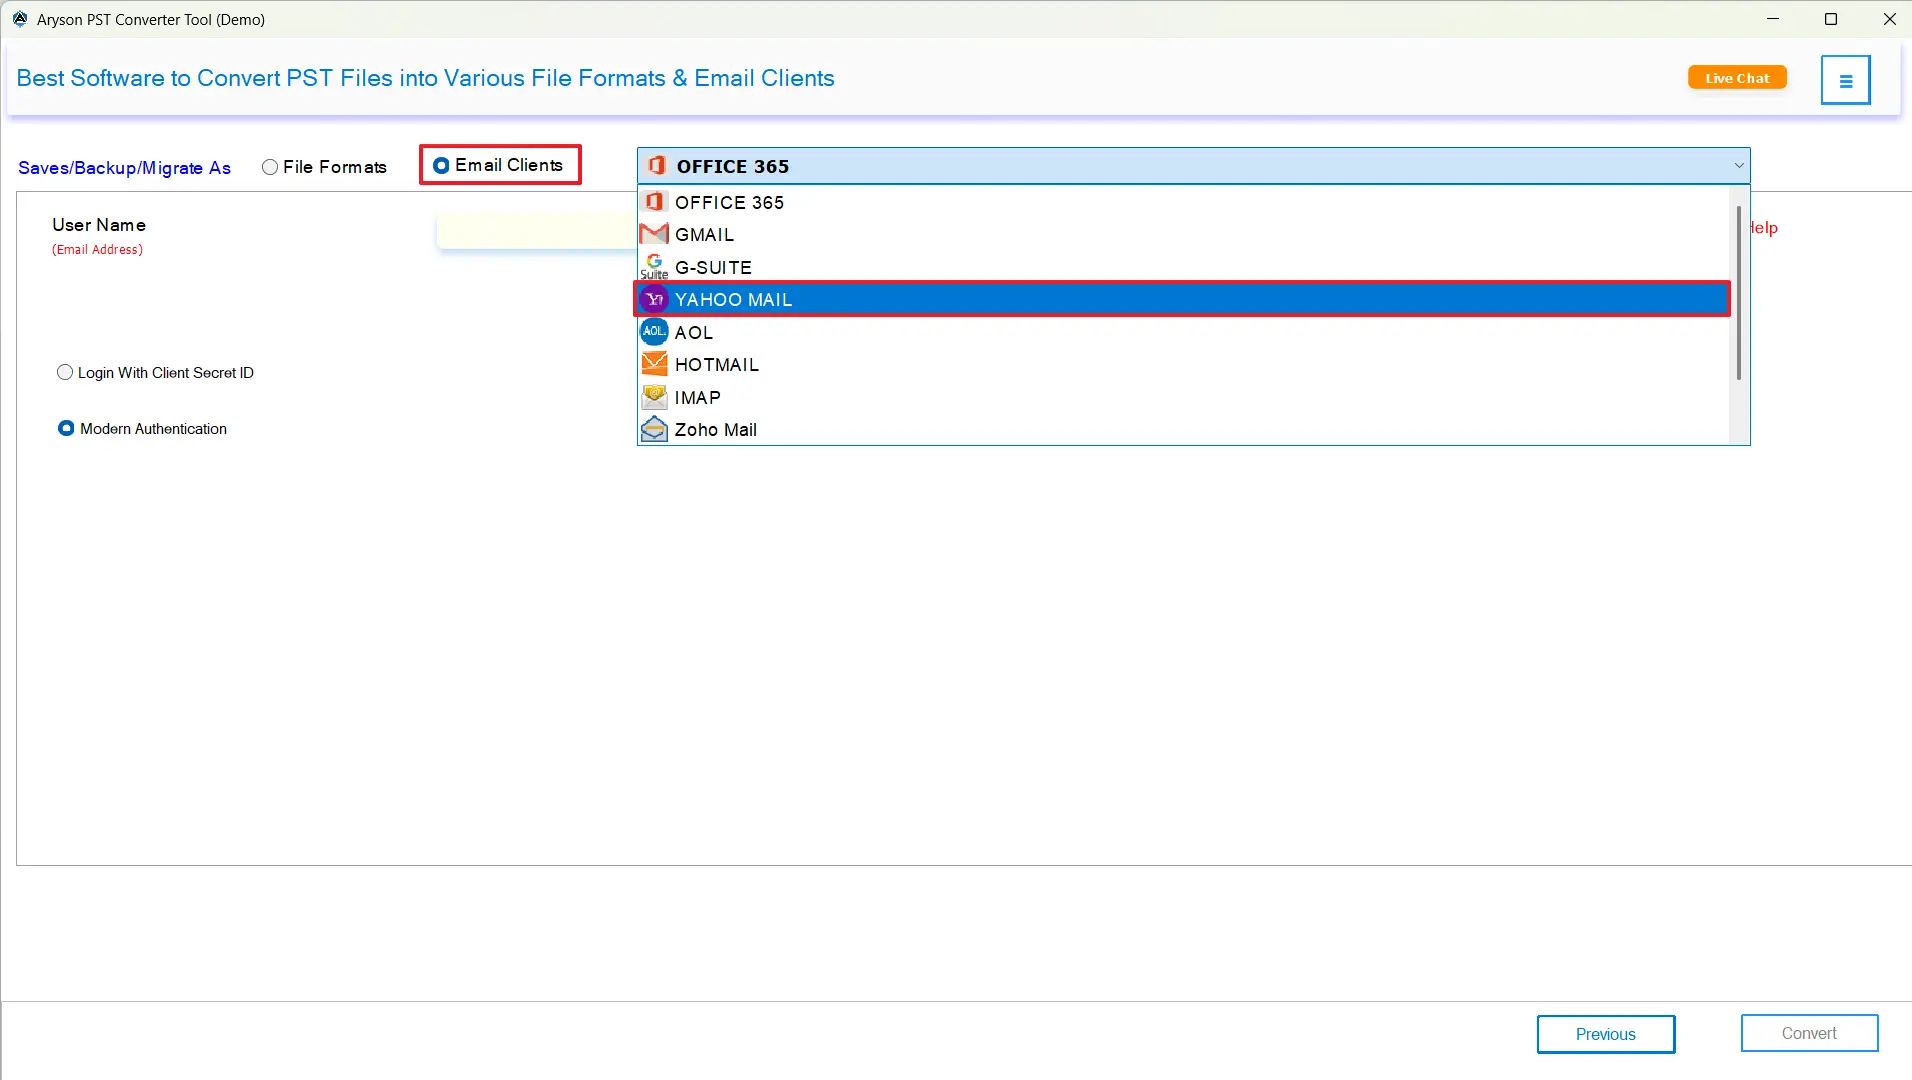Click the Gmail envelope icon

(654, 234)
